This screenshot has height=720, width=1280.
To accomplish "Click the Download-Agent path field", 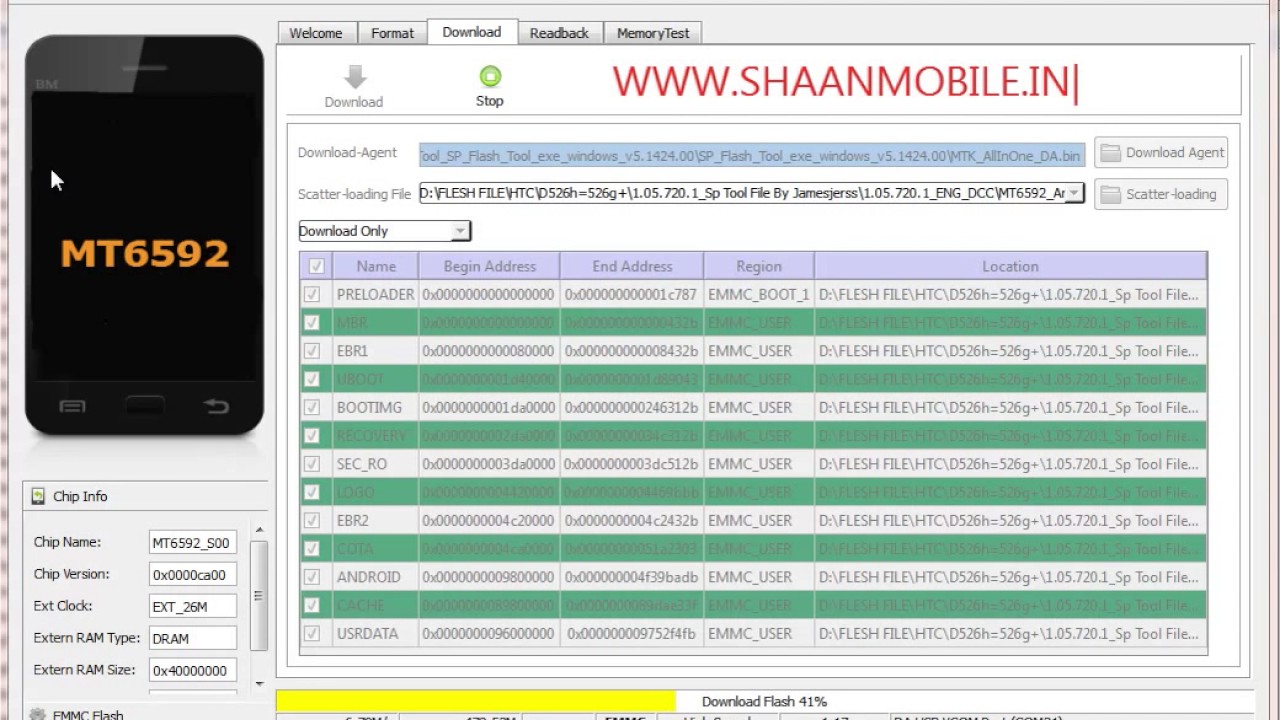I will coord(752,155).
